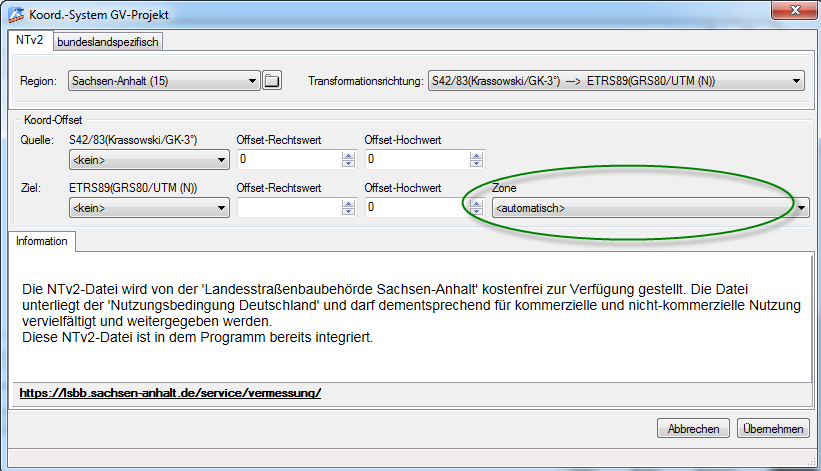
Task: Decrease Quelle Offset-Hochwert with down arrow
Action: tap(475, 163)
